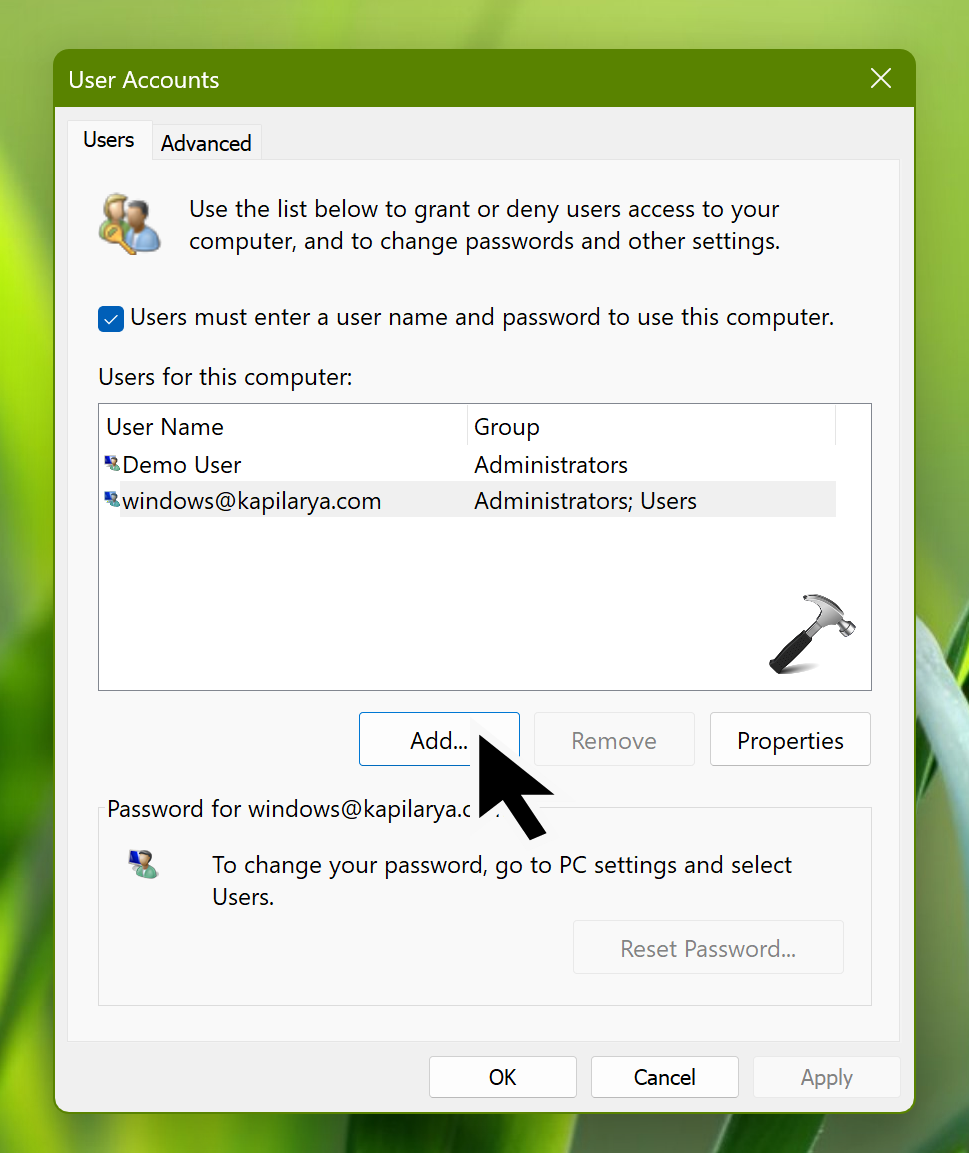Confirm with the OK button
Screen dimensions: 969x1153
pyautogui.click(x=503, y=1077)
